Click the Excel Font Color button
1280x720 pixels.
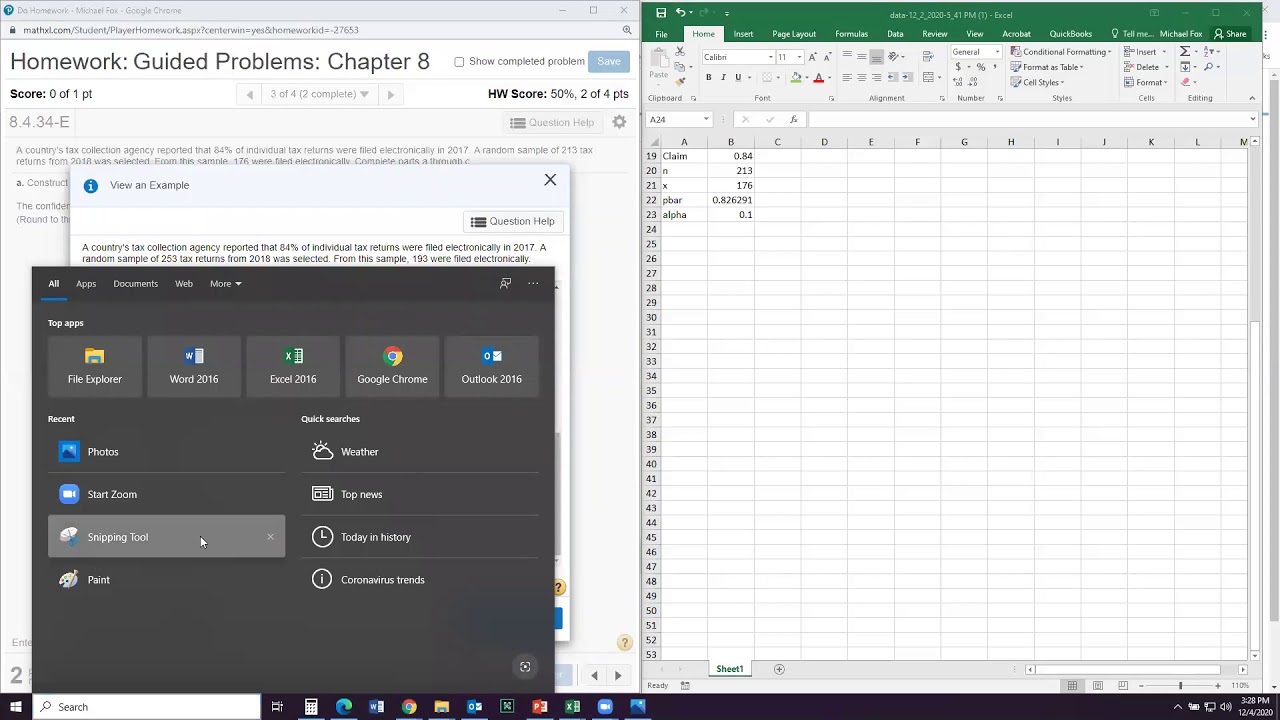click(818, 78)
